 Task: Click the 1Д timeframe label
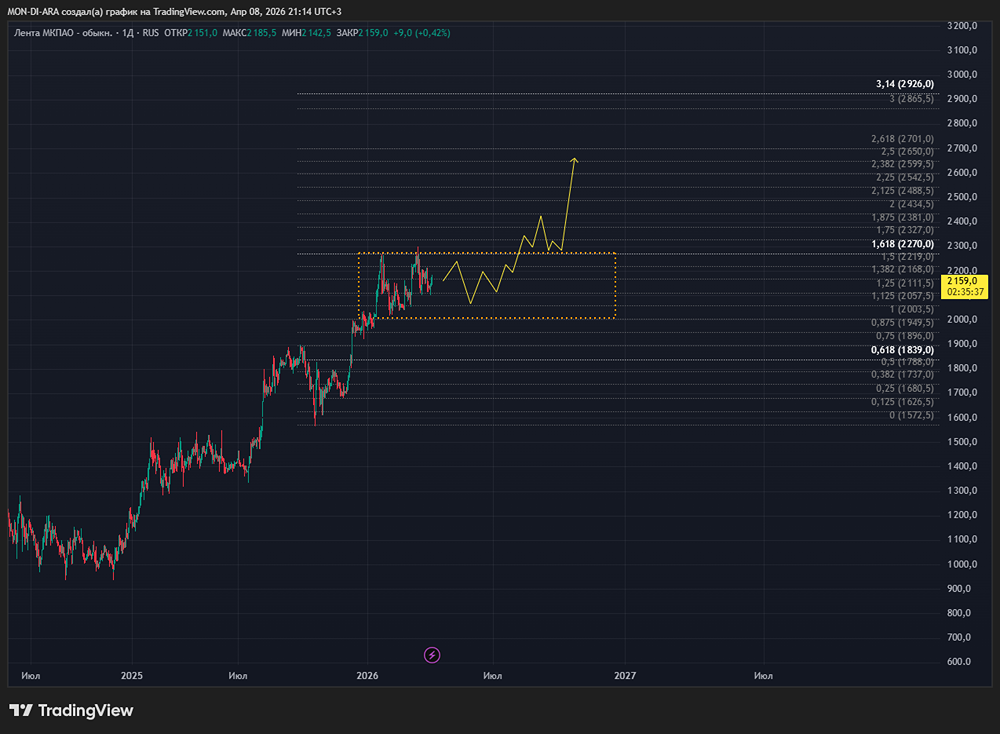pyautogui.click(x=128, y=33)
